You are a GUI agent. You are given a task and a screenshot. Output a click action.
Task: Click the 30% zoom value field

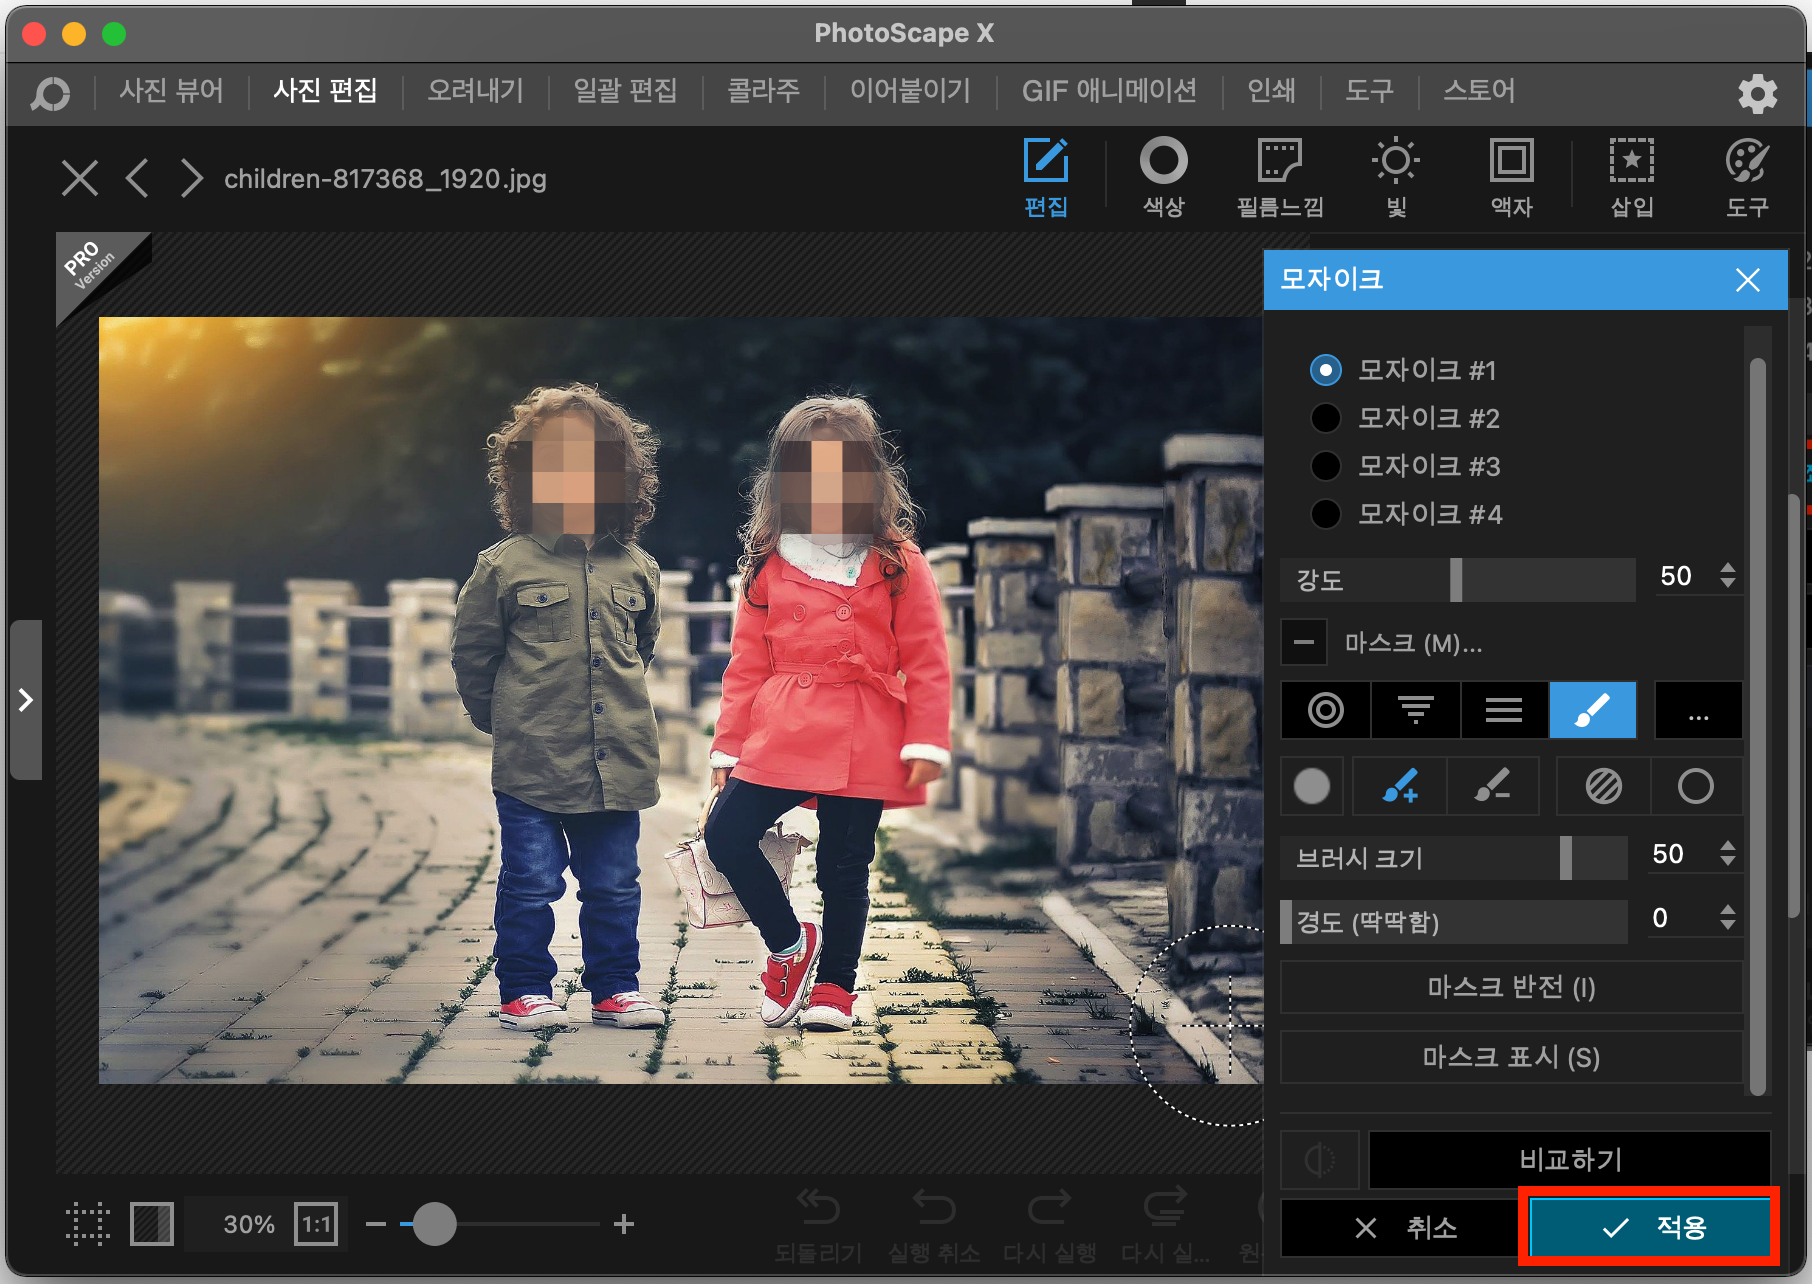pyautogui.click(x=249, y=1224)
